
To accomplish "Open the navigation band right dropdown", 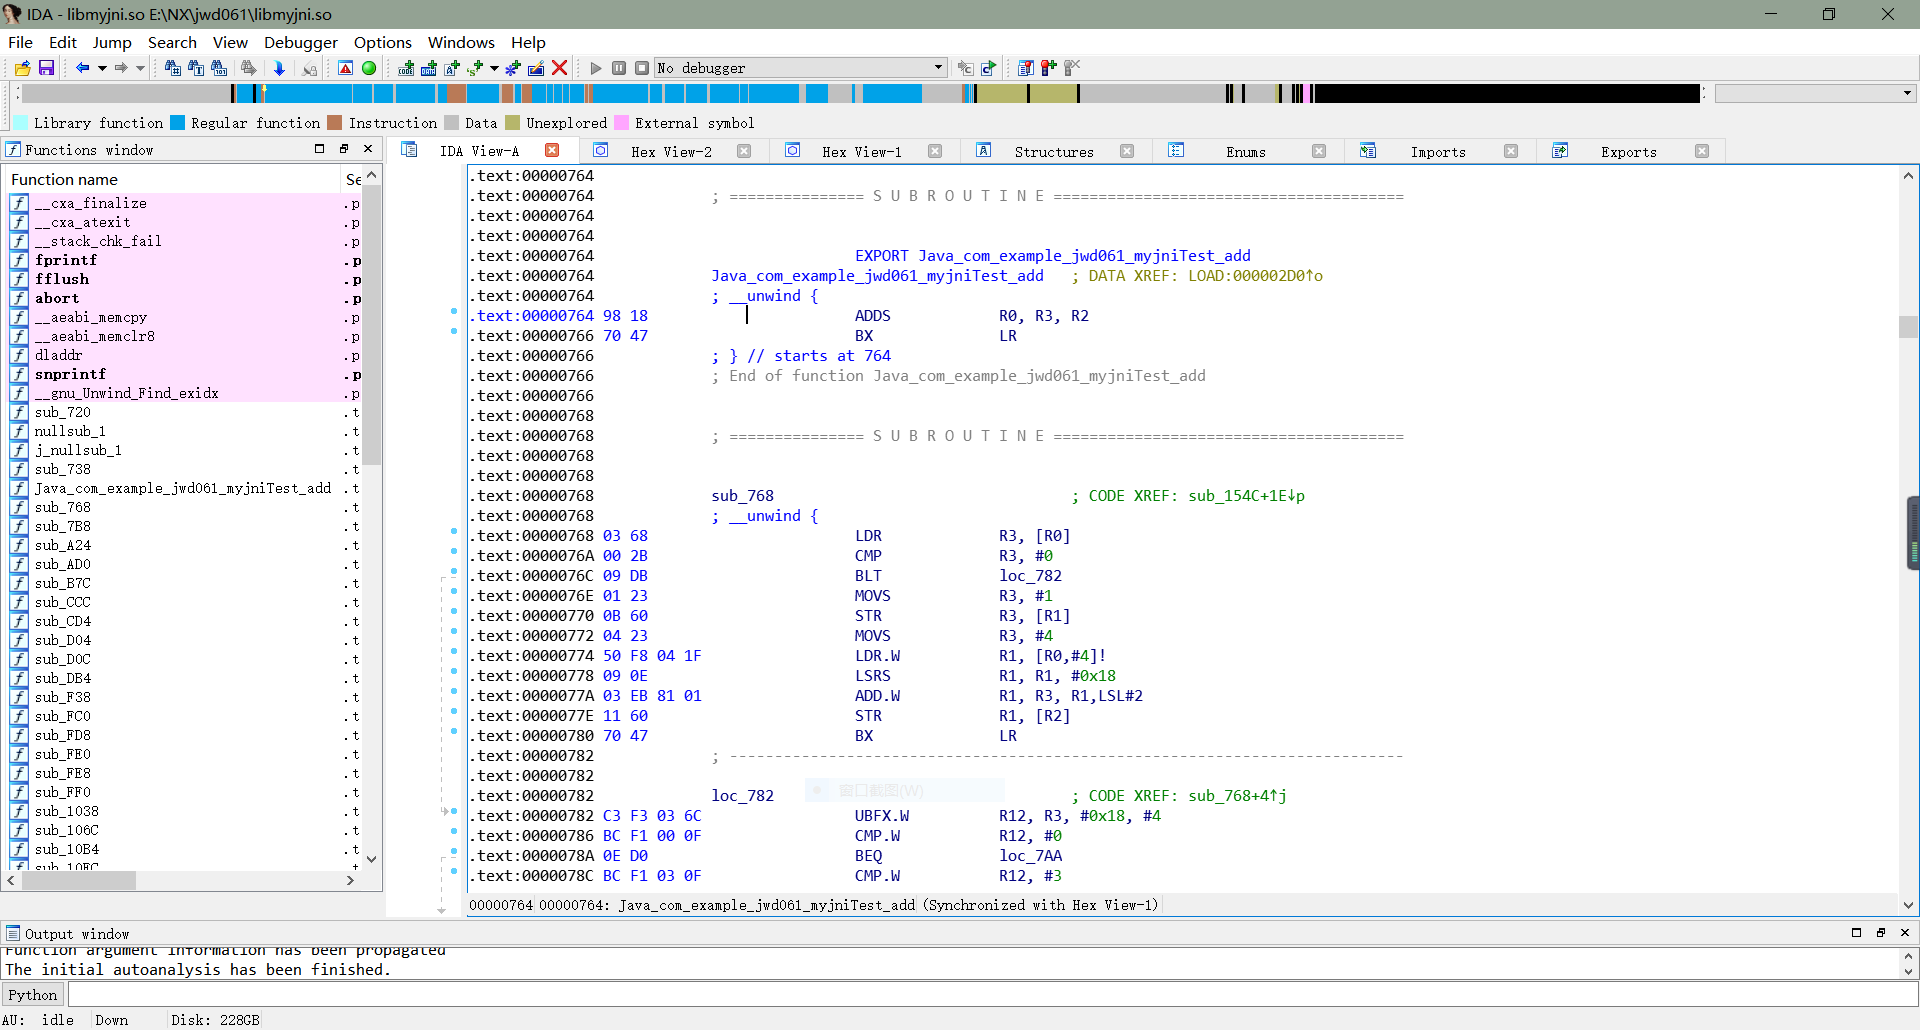I will (x=1907, y=93).
